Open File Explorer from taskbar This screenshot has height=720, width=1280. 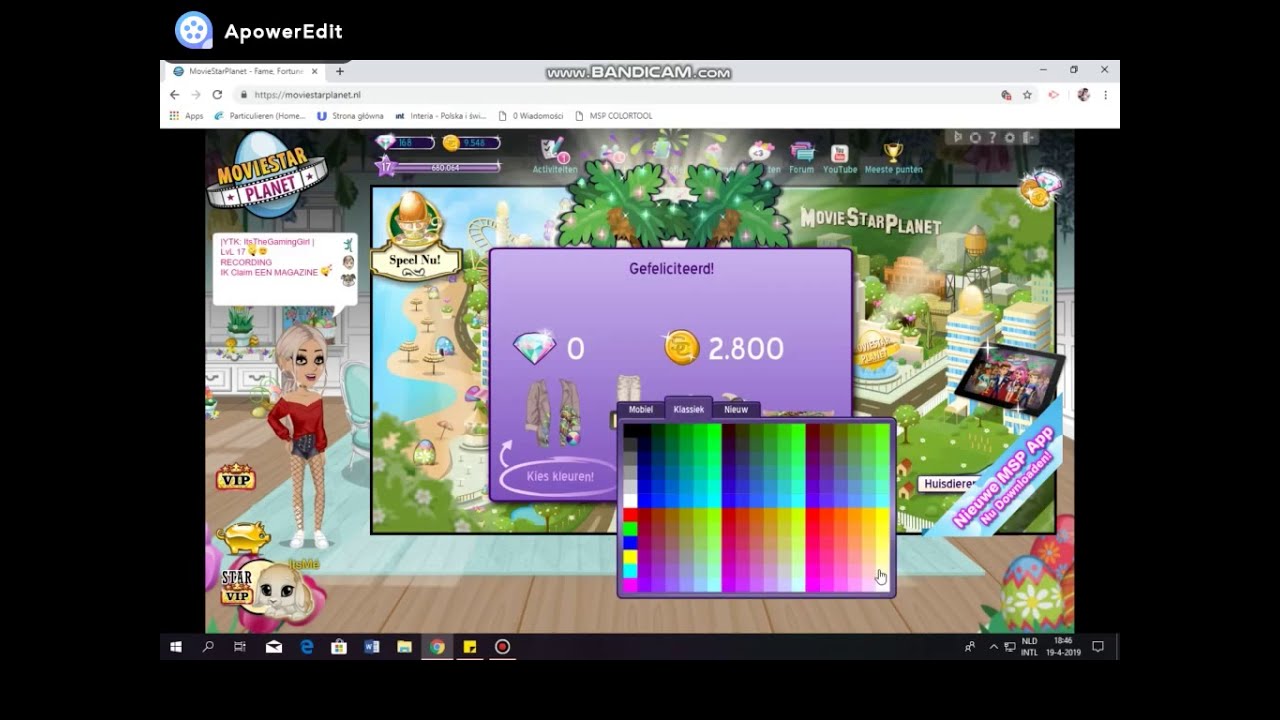click(404, 647)
